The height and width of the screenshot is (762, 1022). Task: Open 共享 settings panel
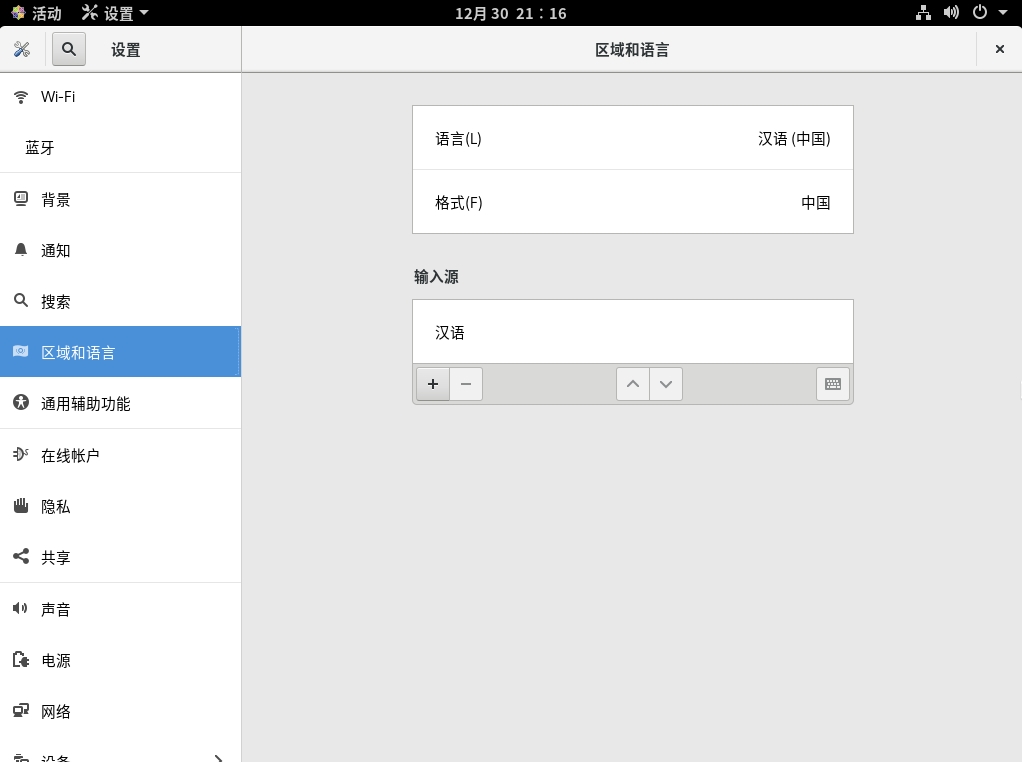pos(121,557)
